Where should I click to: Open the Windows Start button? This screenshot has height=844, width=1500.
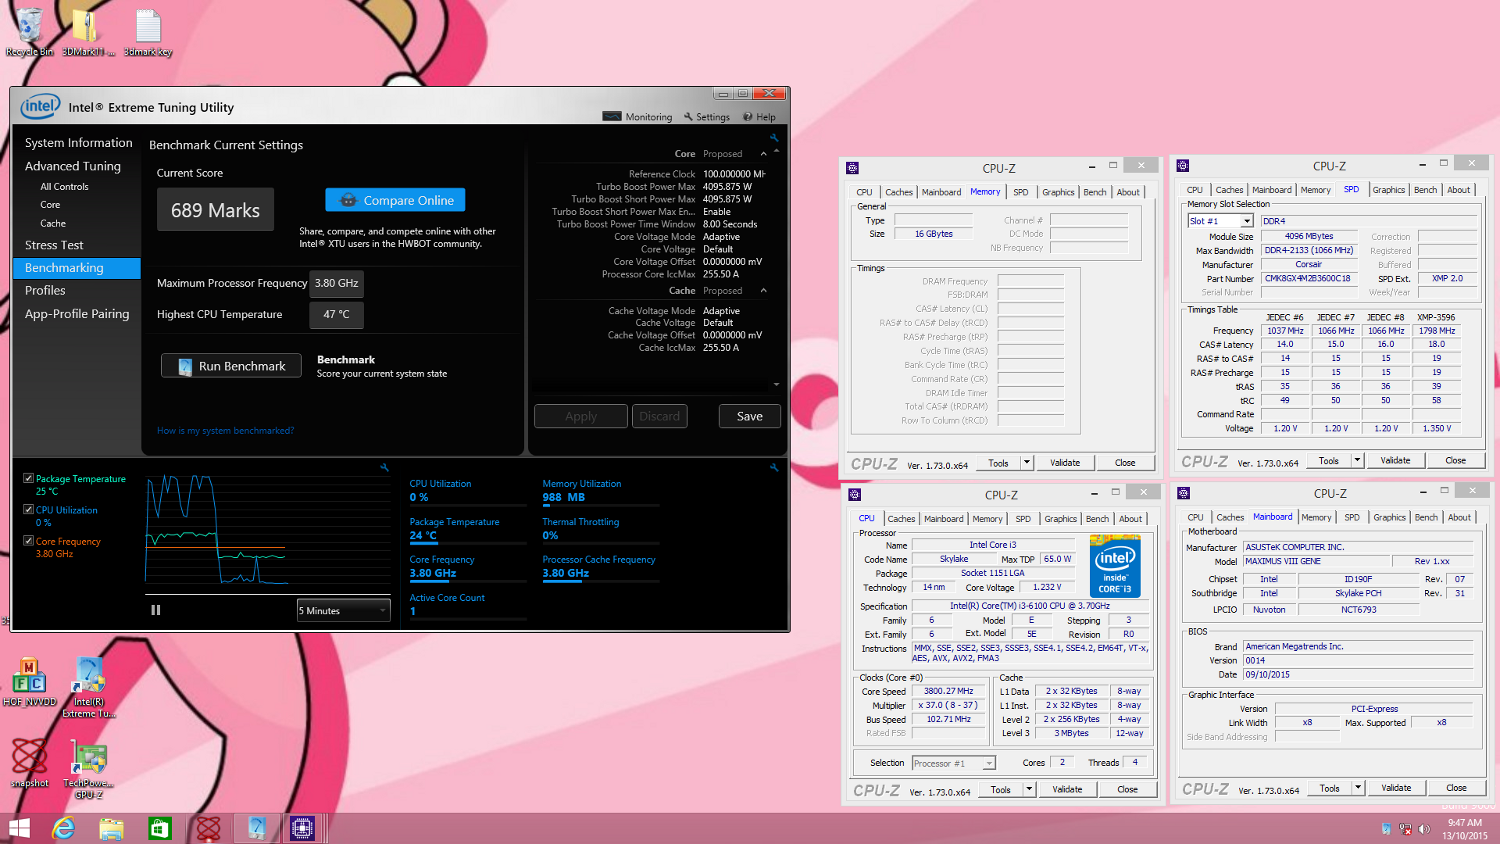click(19, 828)
